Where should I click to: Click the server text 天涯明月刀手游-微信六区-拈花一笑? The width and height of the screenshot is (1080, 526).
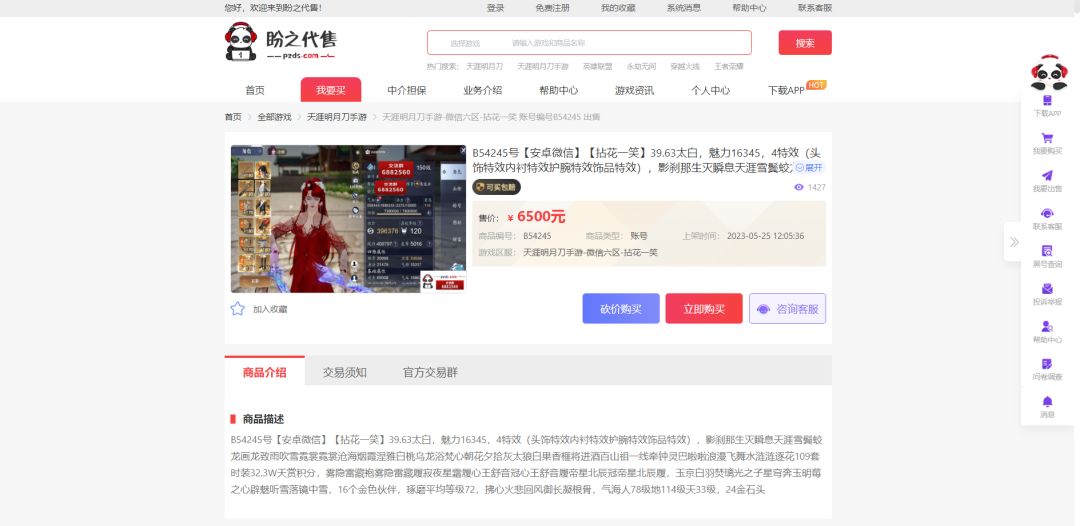pyautogui.click(x=590, y=253)
